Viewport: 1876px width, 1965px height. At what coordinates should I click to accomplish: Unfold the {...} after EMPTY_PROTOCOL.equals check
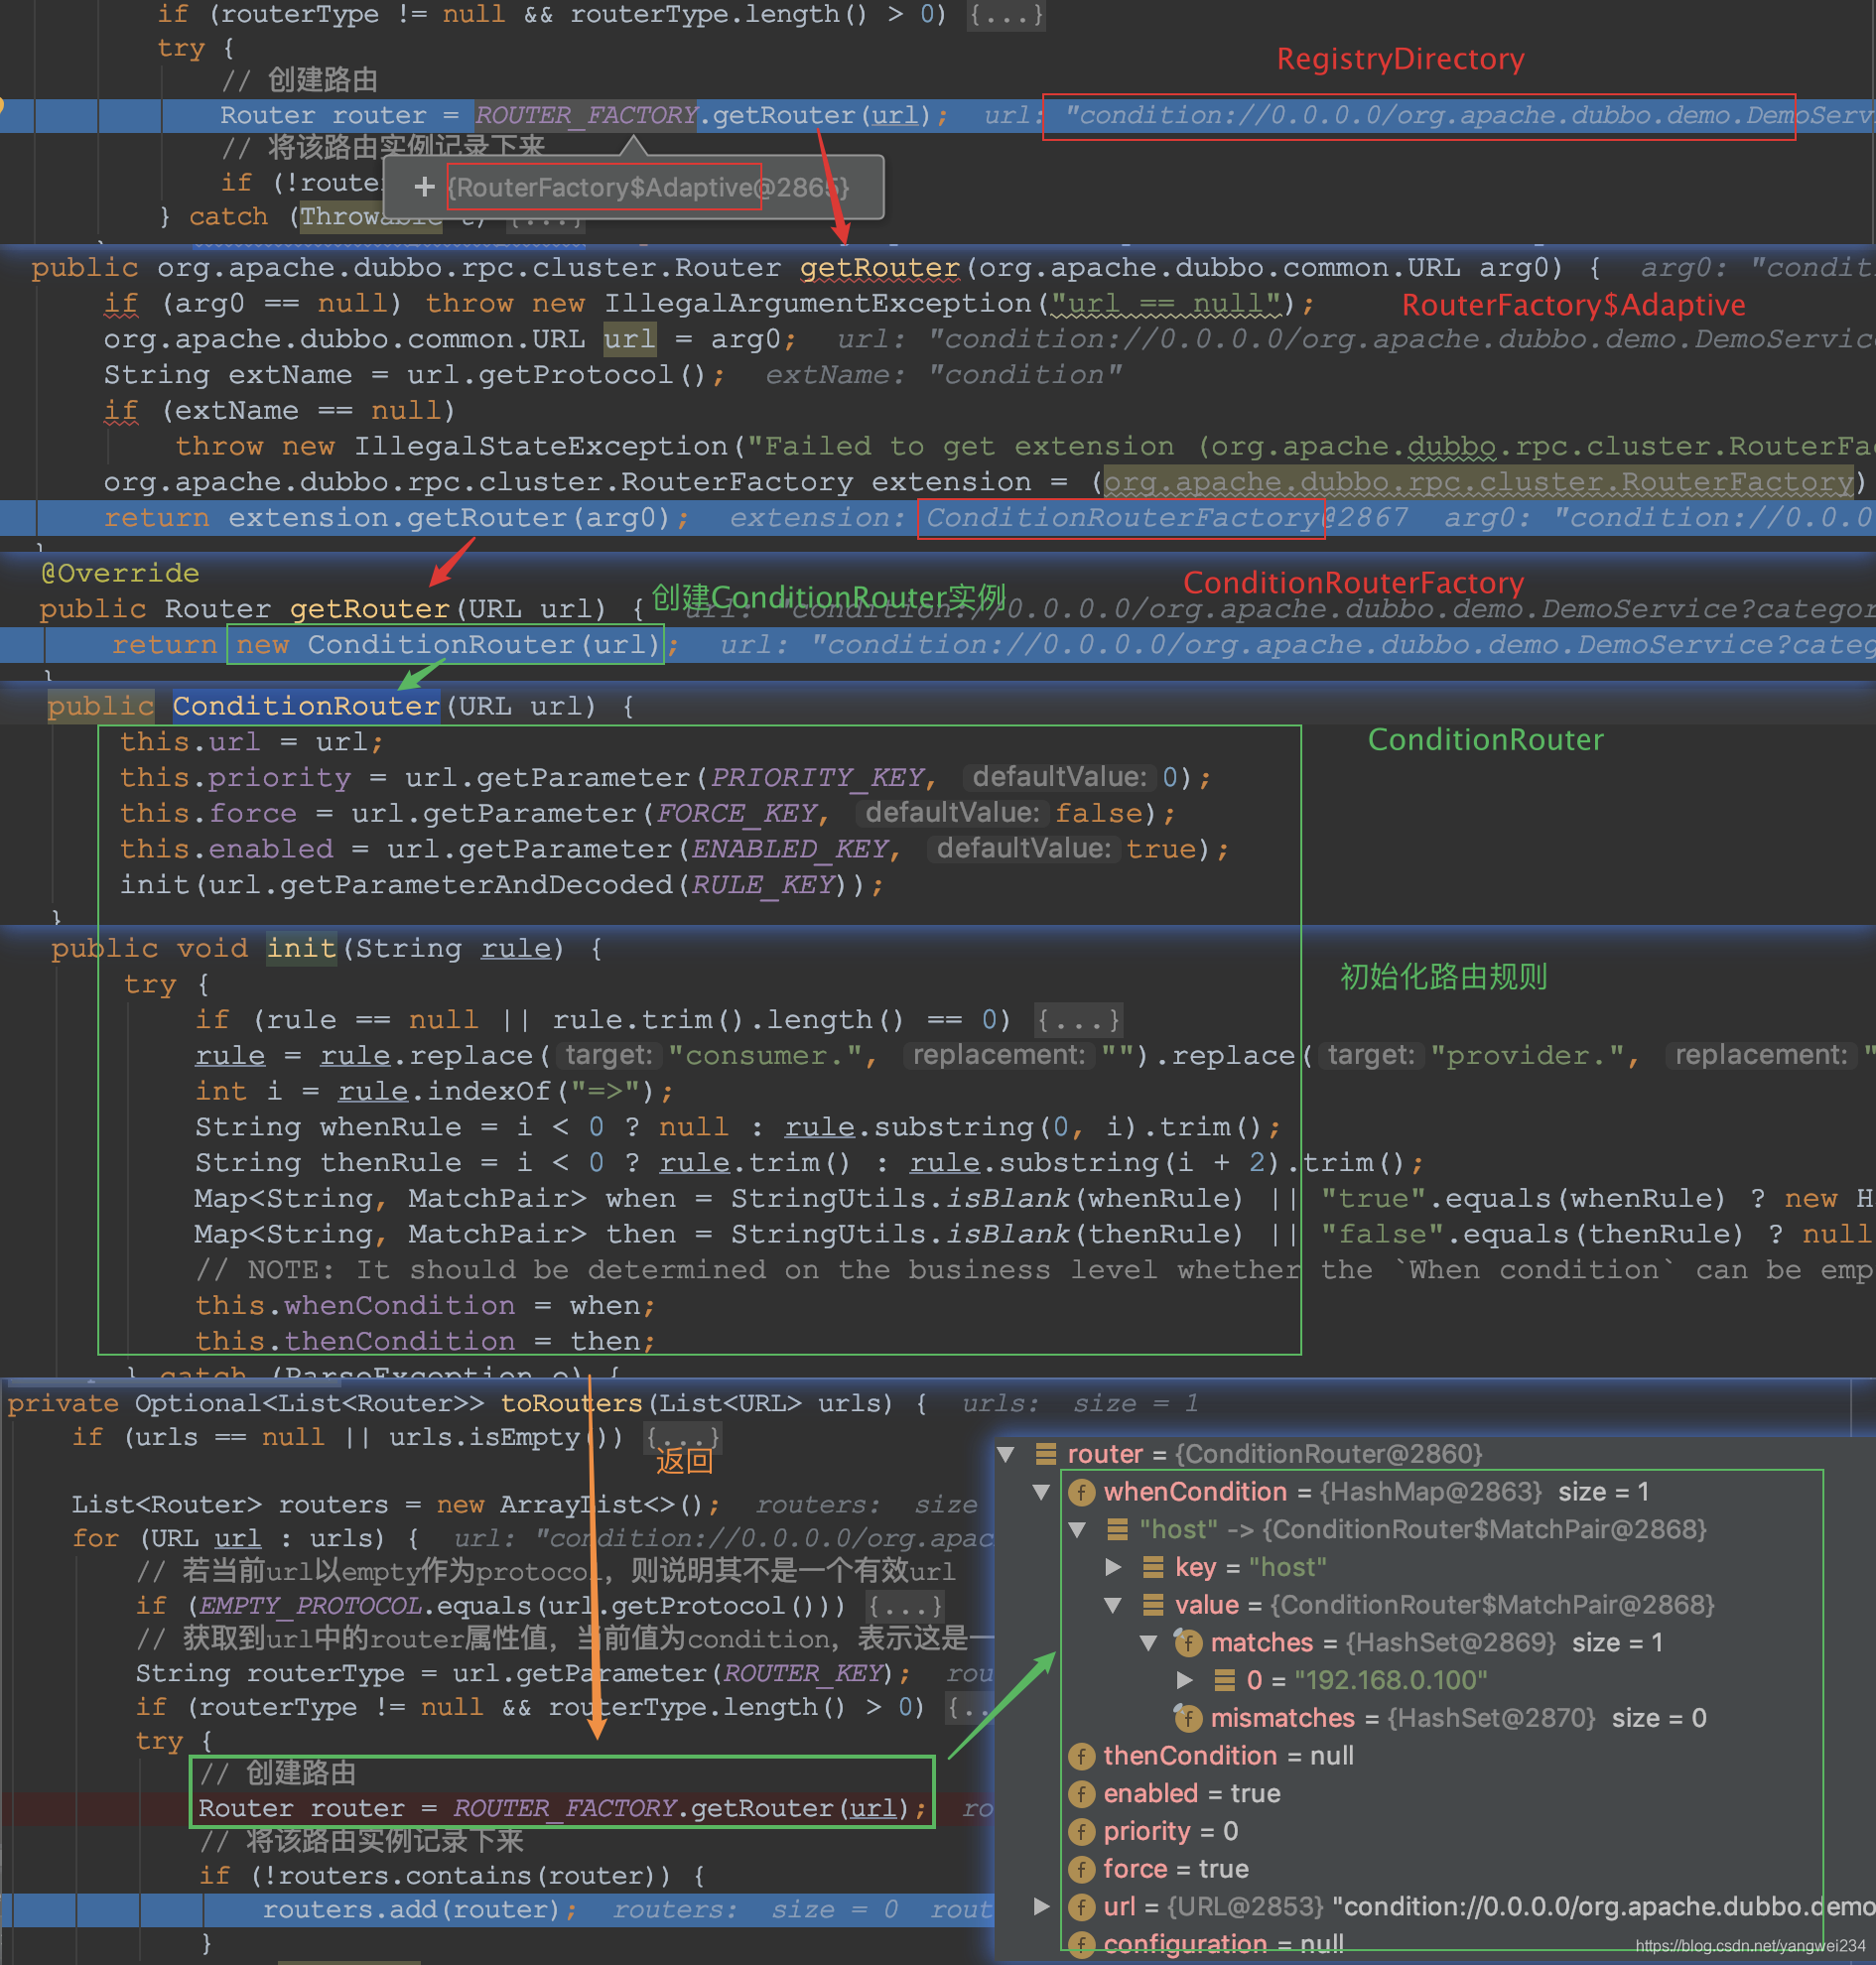click(904, 1606)
